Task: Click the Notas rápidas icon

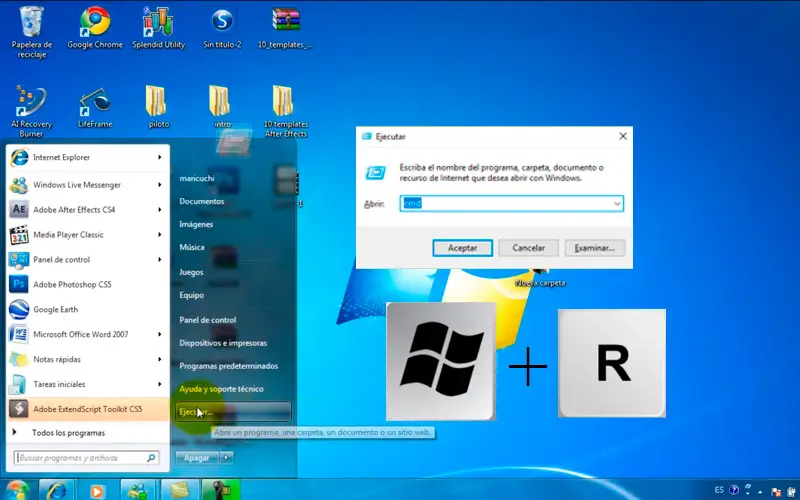Action: coord(19,359)
